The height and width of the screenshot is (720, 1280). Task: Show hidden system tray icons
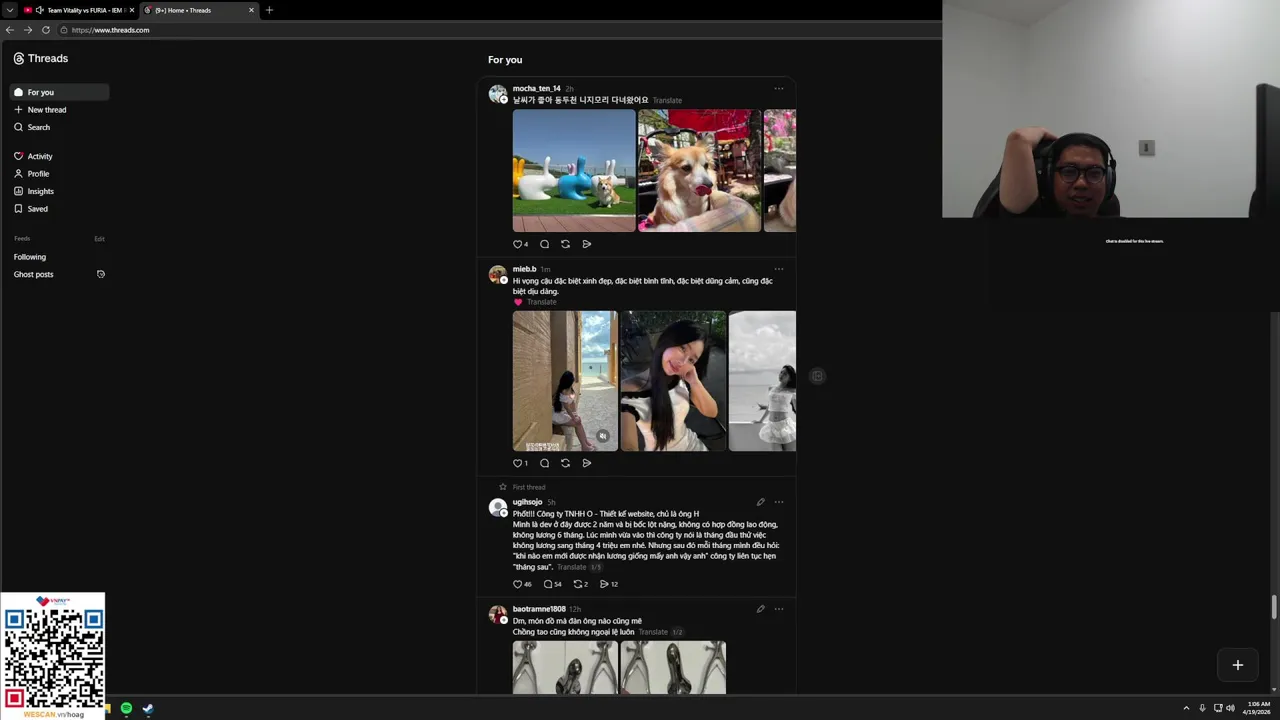coord(1186,709)
